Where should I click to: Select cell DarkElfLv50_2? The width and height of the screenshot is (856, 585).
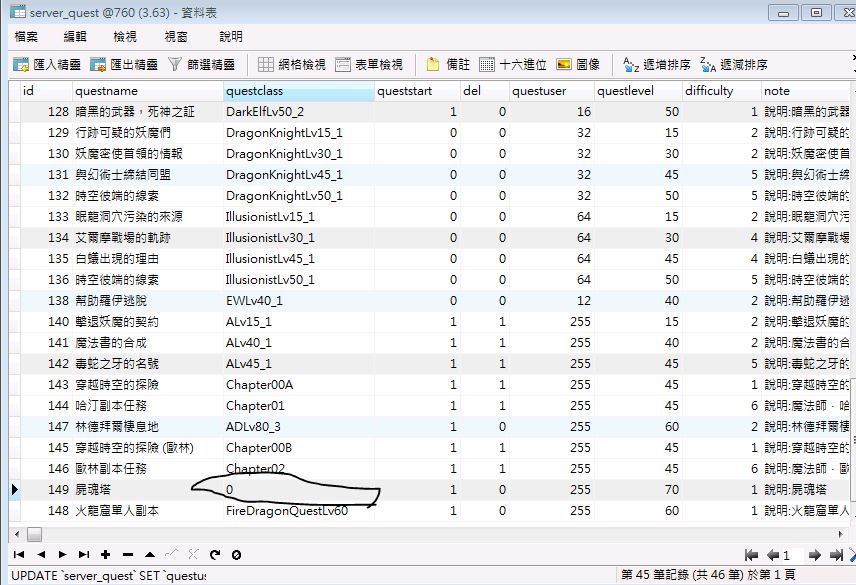pos(298,112)
